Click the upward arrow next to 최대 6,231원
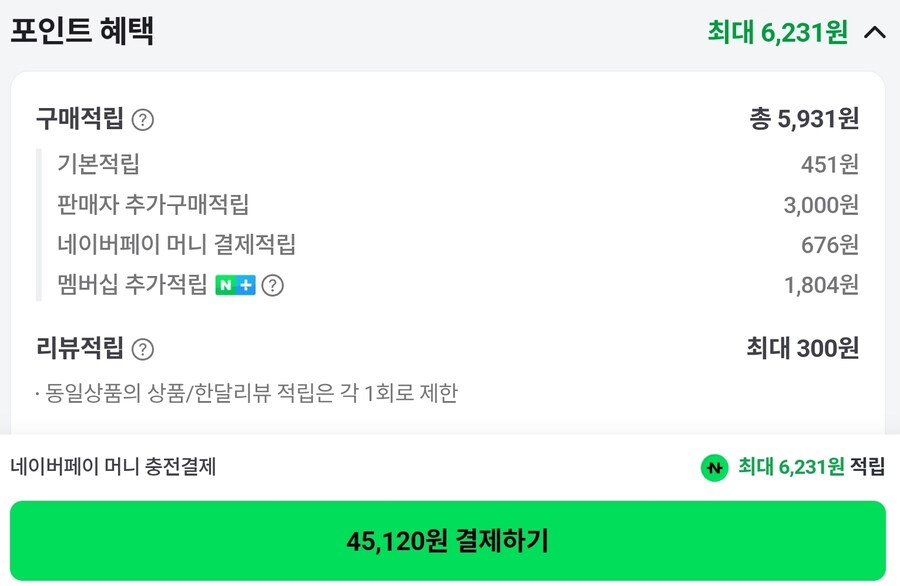The width and height of the screenshot is (900, 586). pyautogui.click(x=874, y=32)
